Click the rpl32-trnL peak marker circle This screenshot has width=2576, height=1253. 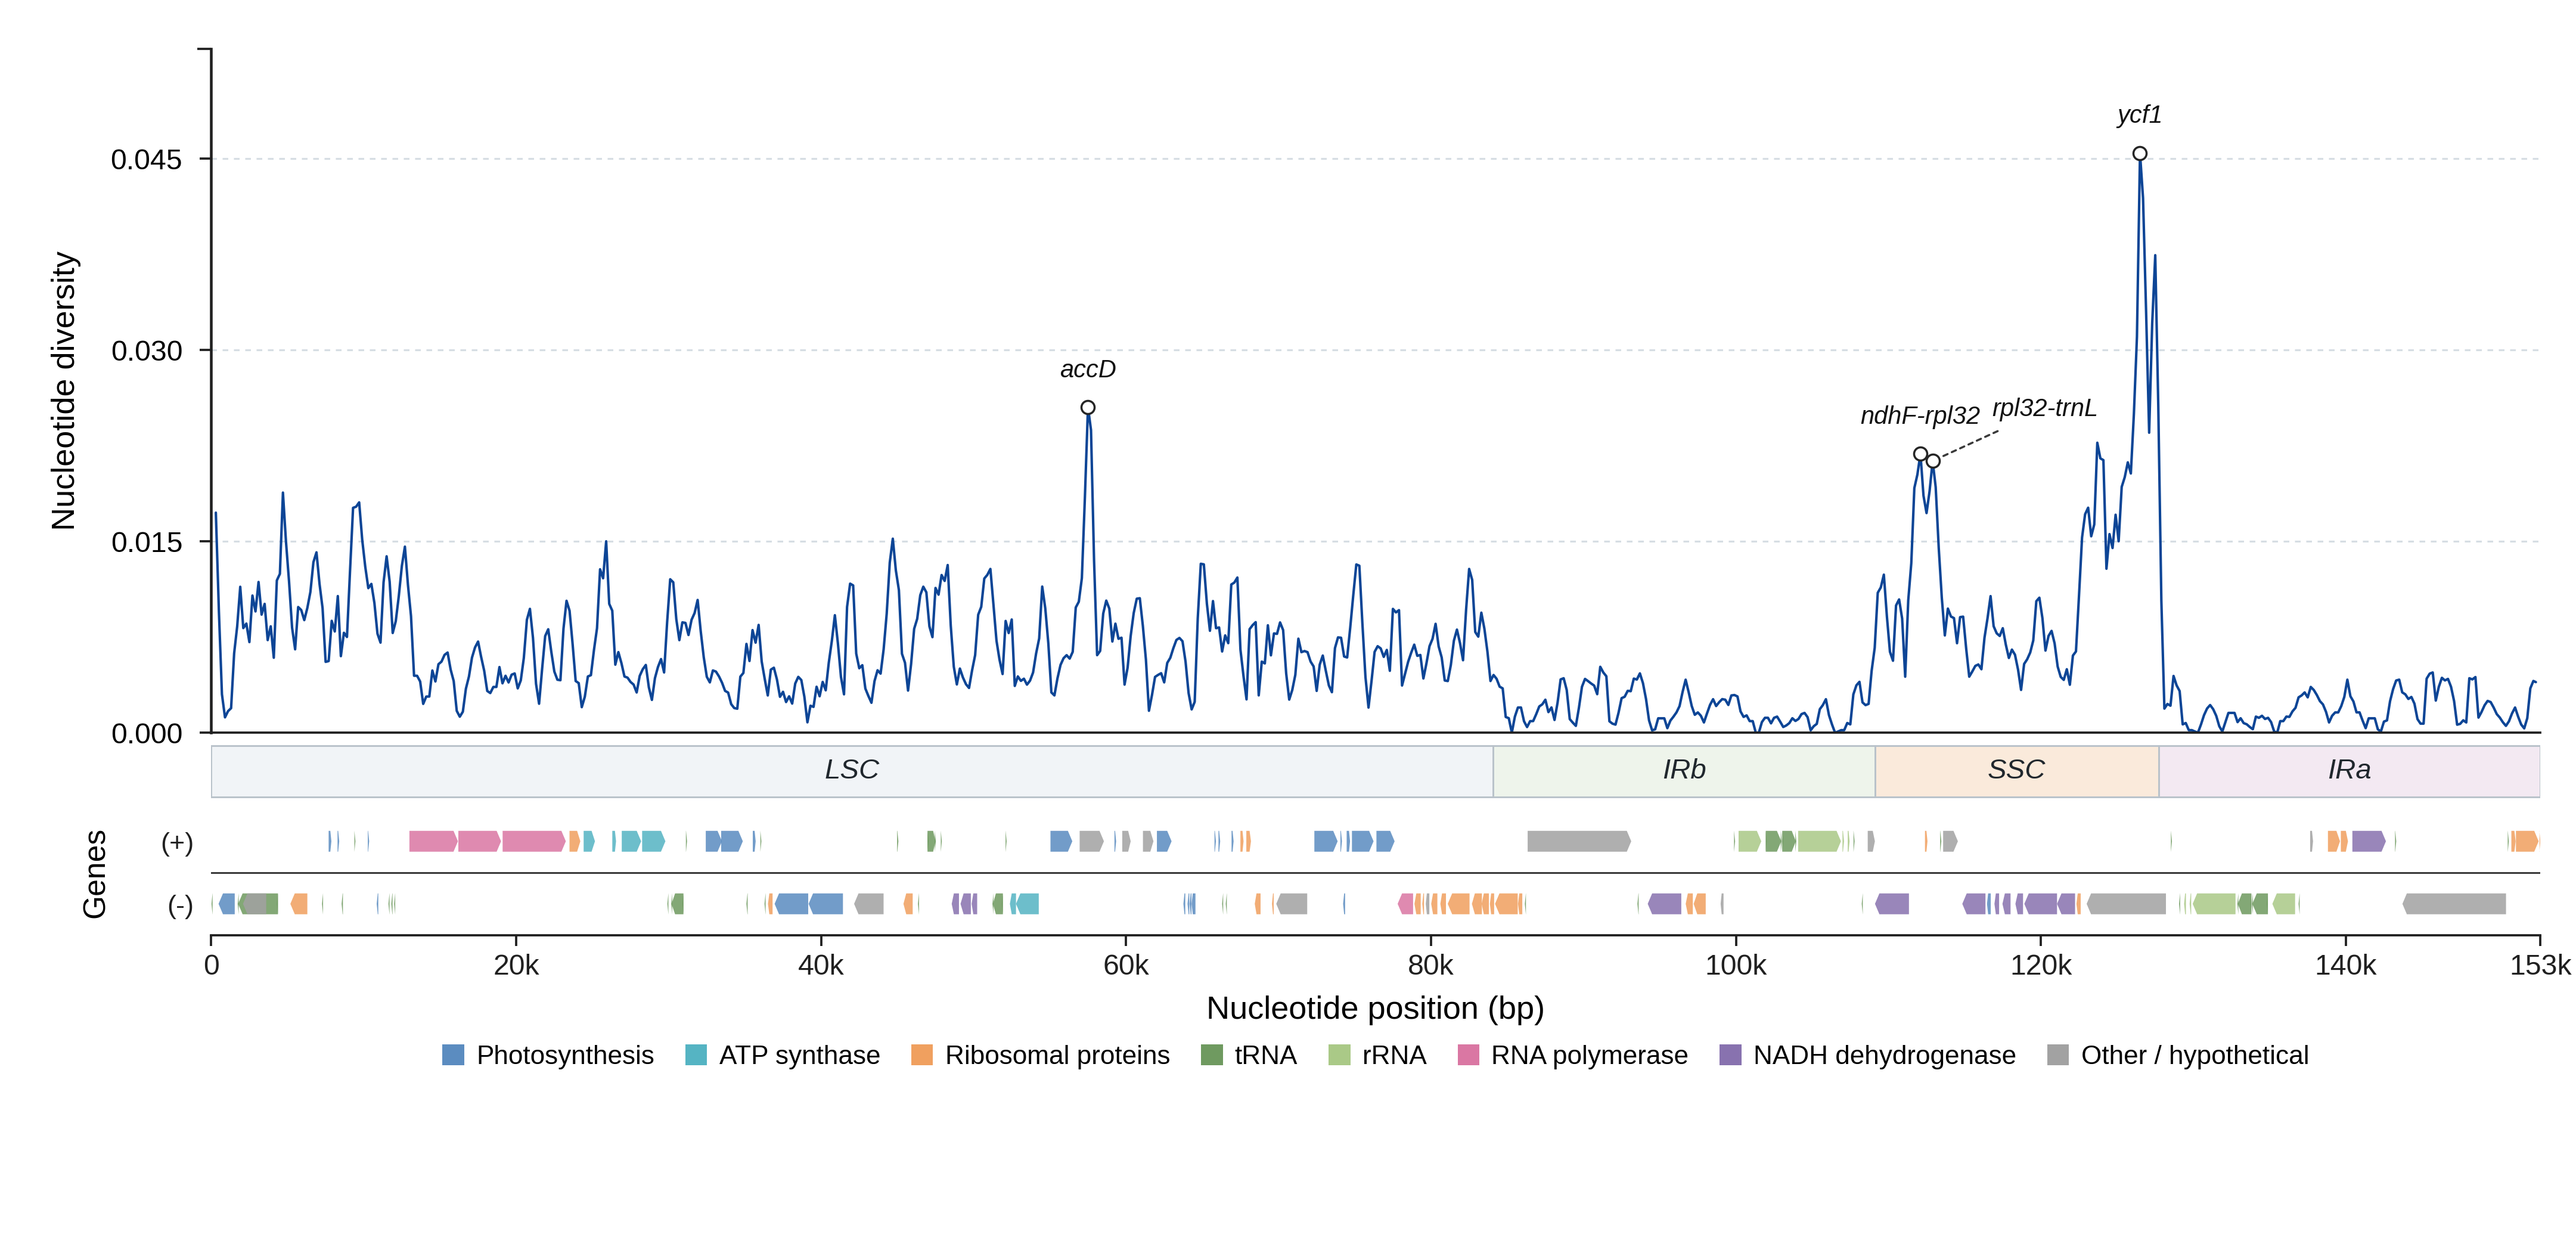click(x=1933, y=461)
